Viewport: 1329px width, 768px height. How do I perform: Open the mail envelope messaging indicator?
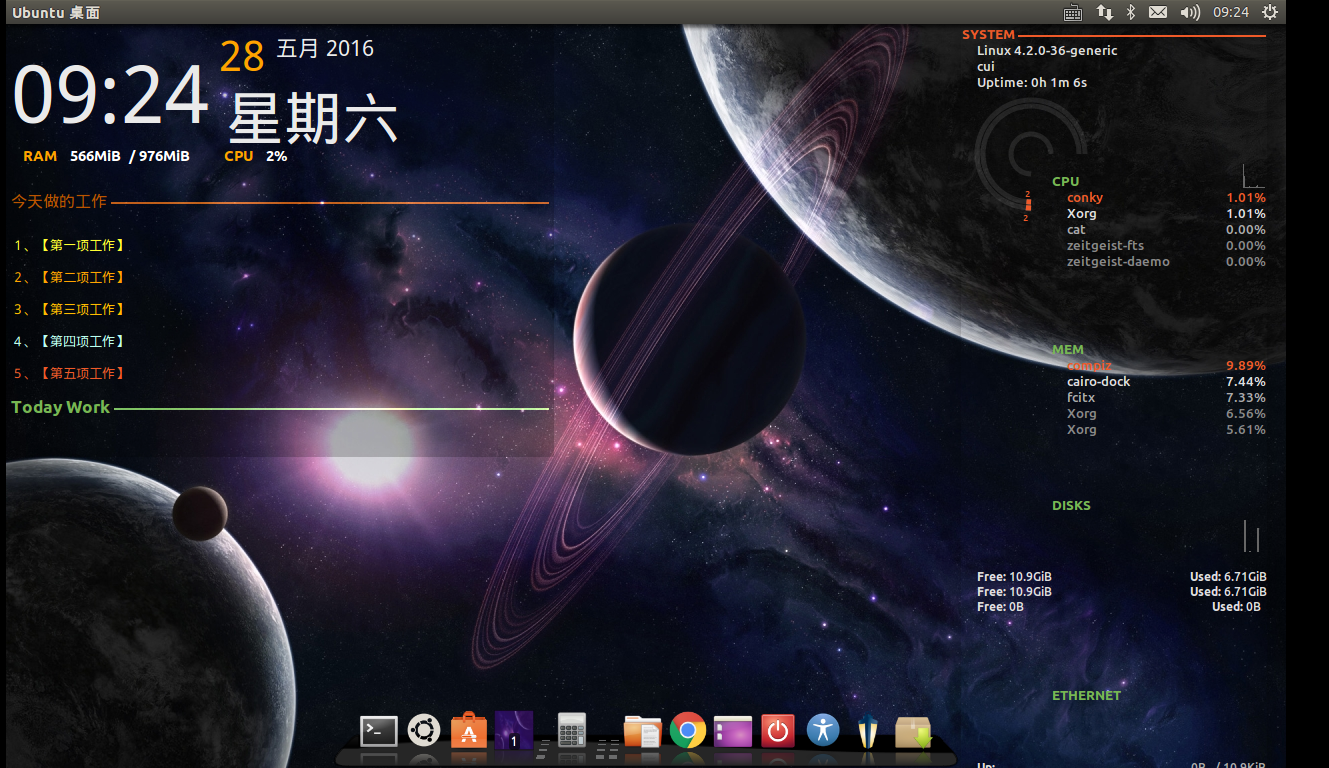1158,12
